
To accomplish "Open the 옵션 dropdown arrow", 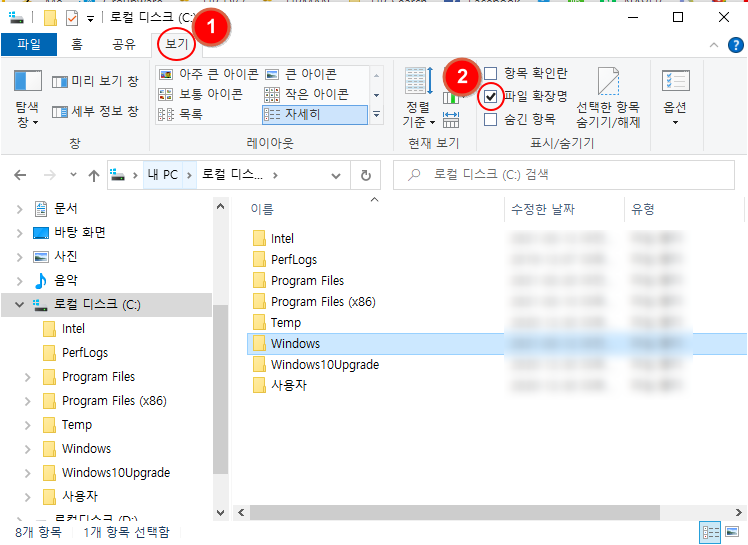I will (x=675, y=123).
